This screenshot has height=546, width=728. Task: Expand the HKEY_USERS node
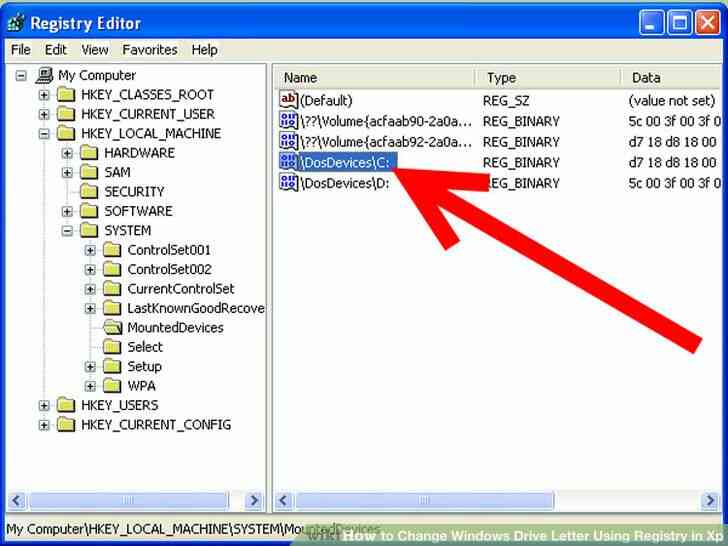pos(44,406)
